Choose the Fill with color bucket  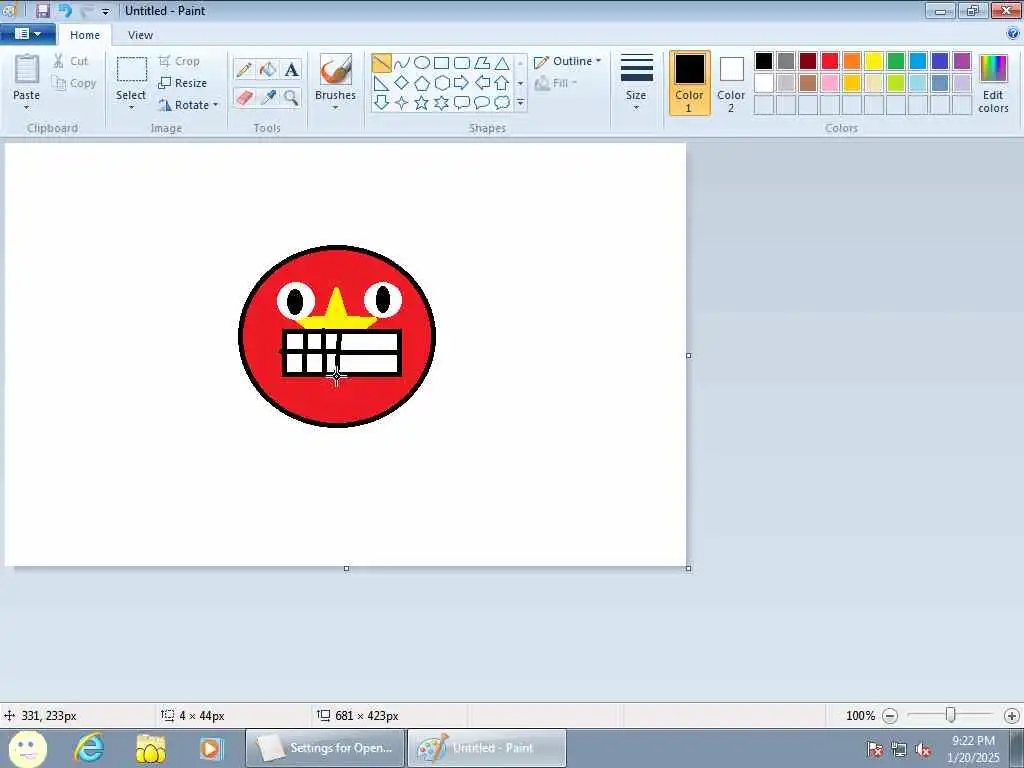(268, 70)
